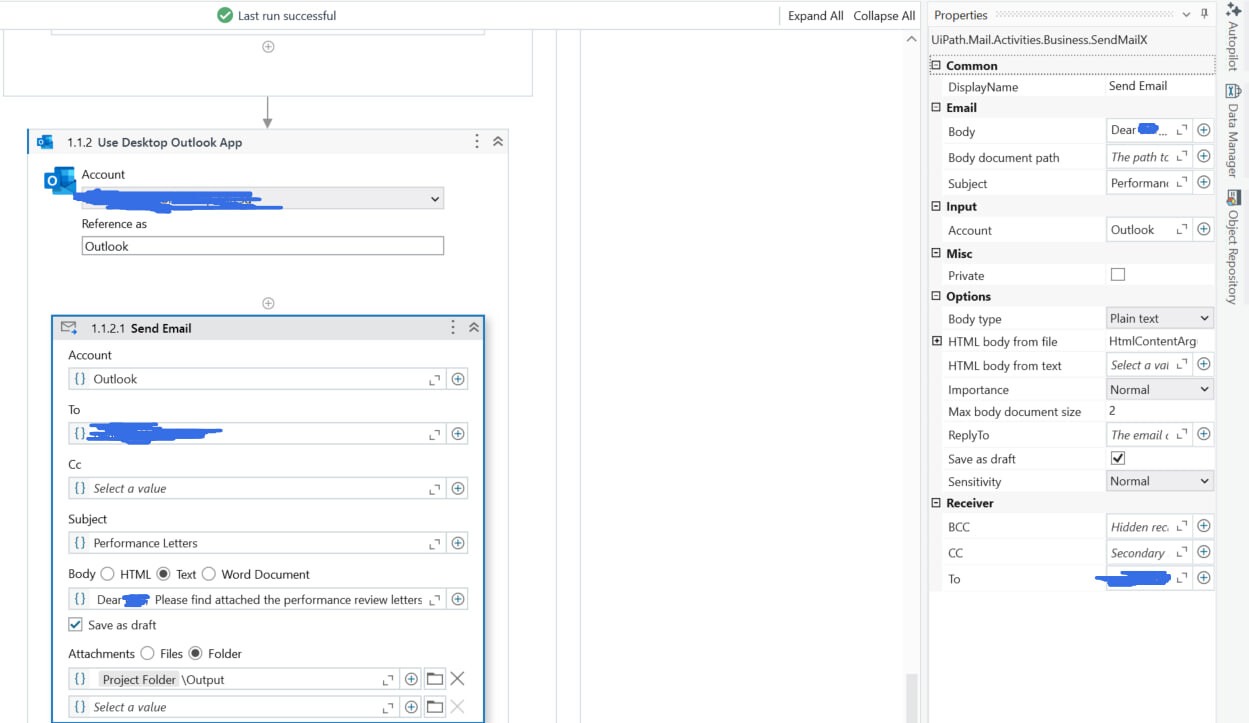Click the folder browse icon for second attachment
The image size is (1249, 723).
point(434,706)
